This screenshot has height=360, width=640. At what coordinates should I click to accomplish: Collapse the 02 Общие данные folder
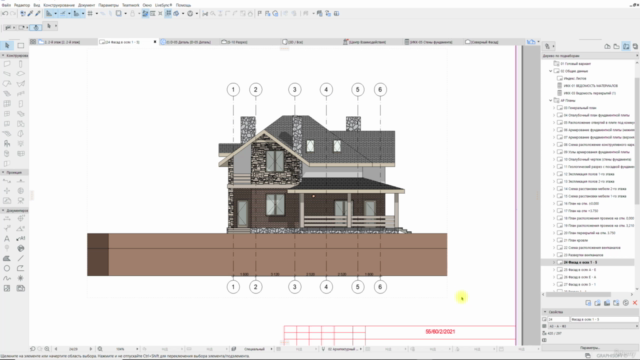tap(551, 71)
